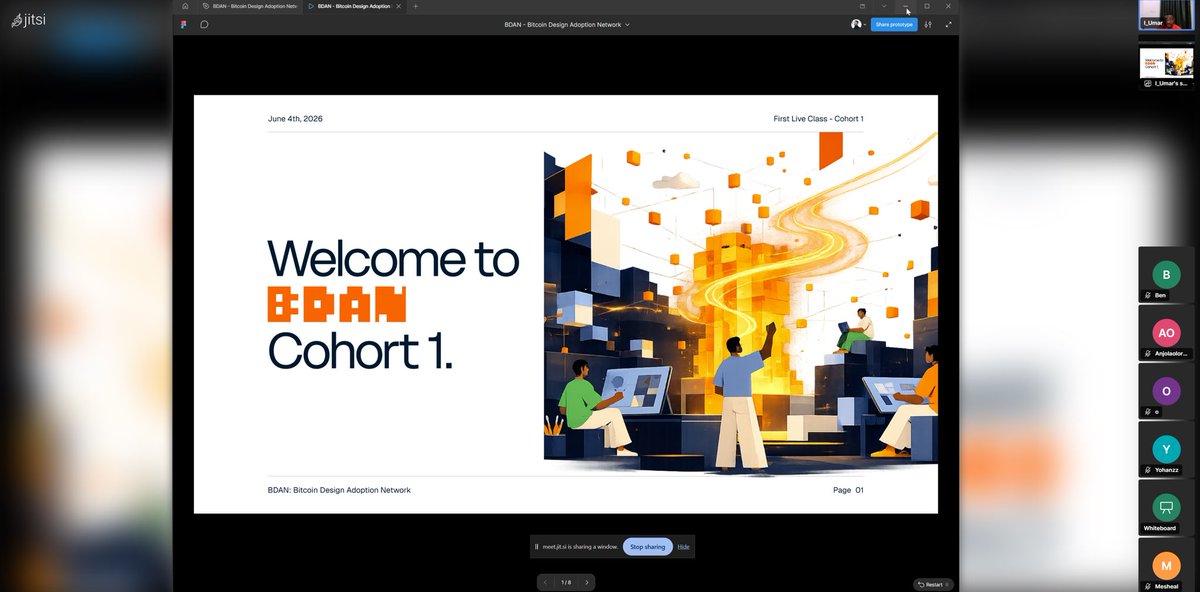Open the user avatar menu

click(x=858, y=24)
